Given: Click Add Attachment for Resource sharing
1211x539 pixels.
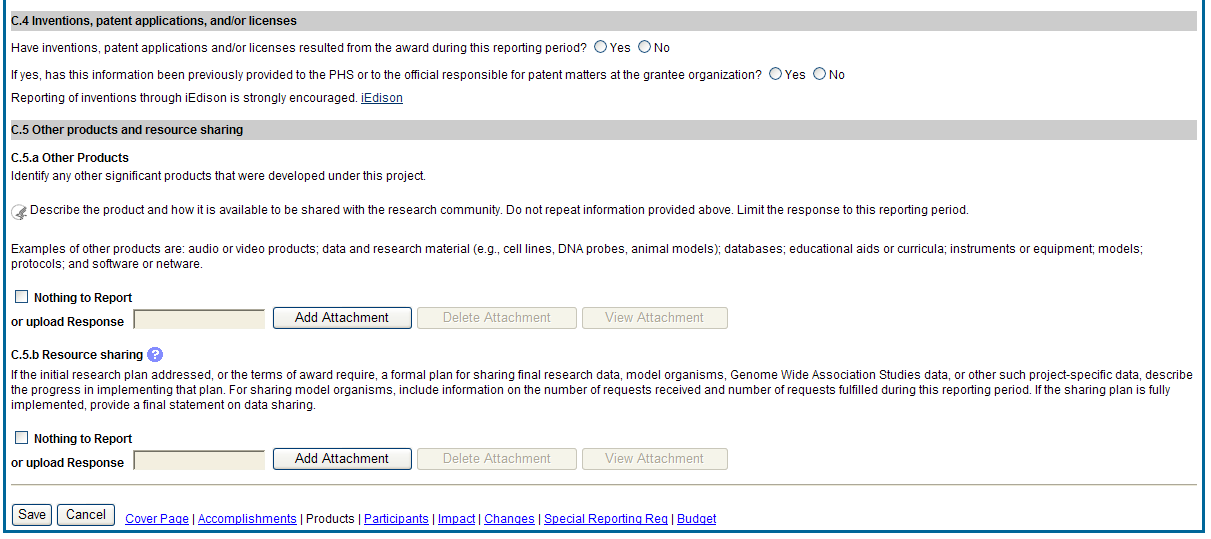Looking at the screenshot, I should (x=342, y=459).
